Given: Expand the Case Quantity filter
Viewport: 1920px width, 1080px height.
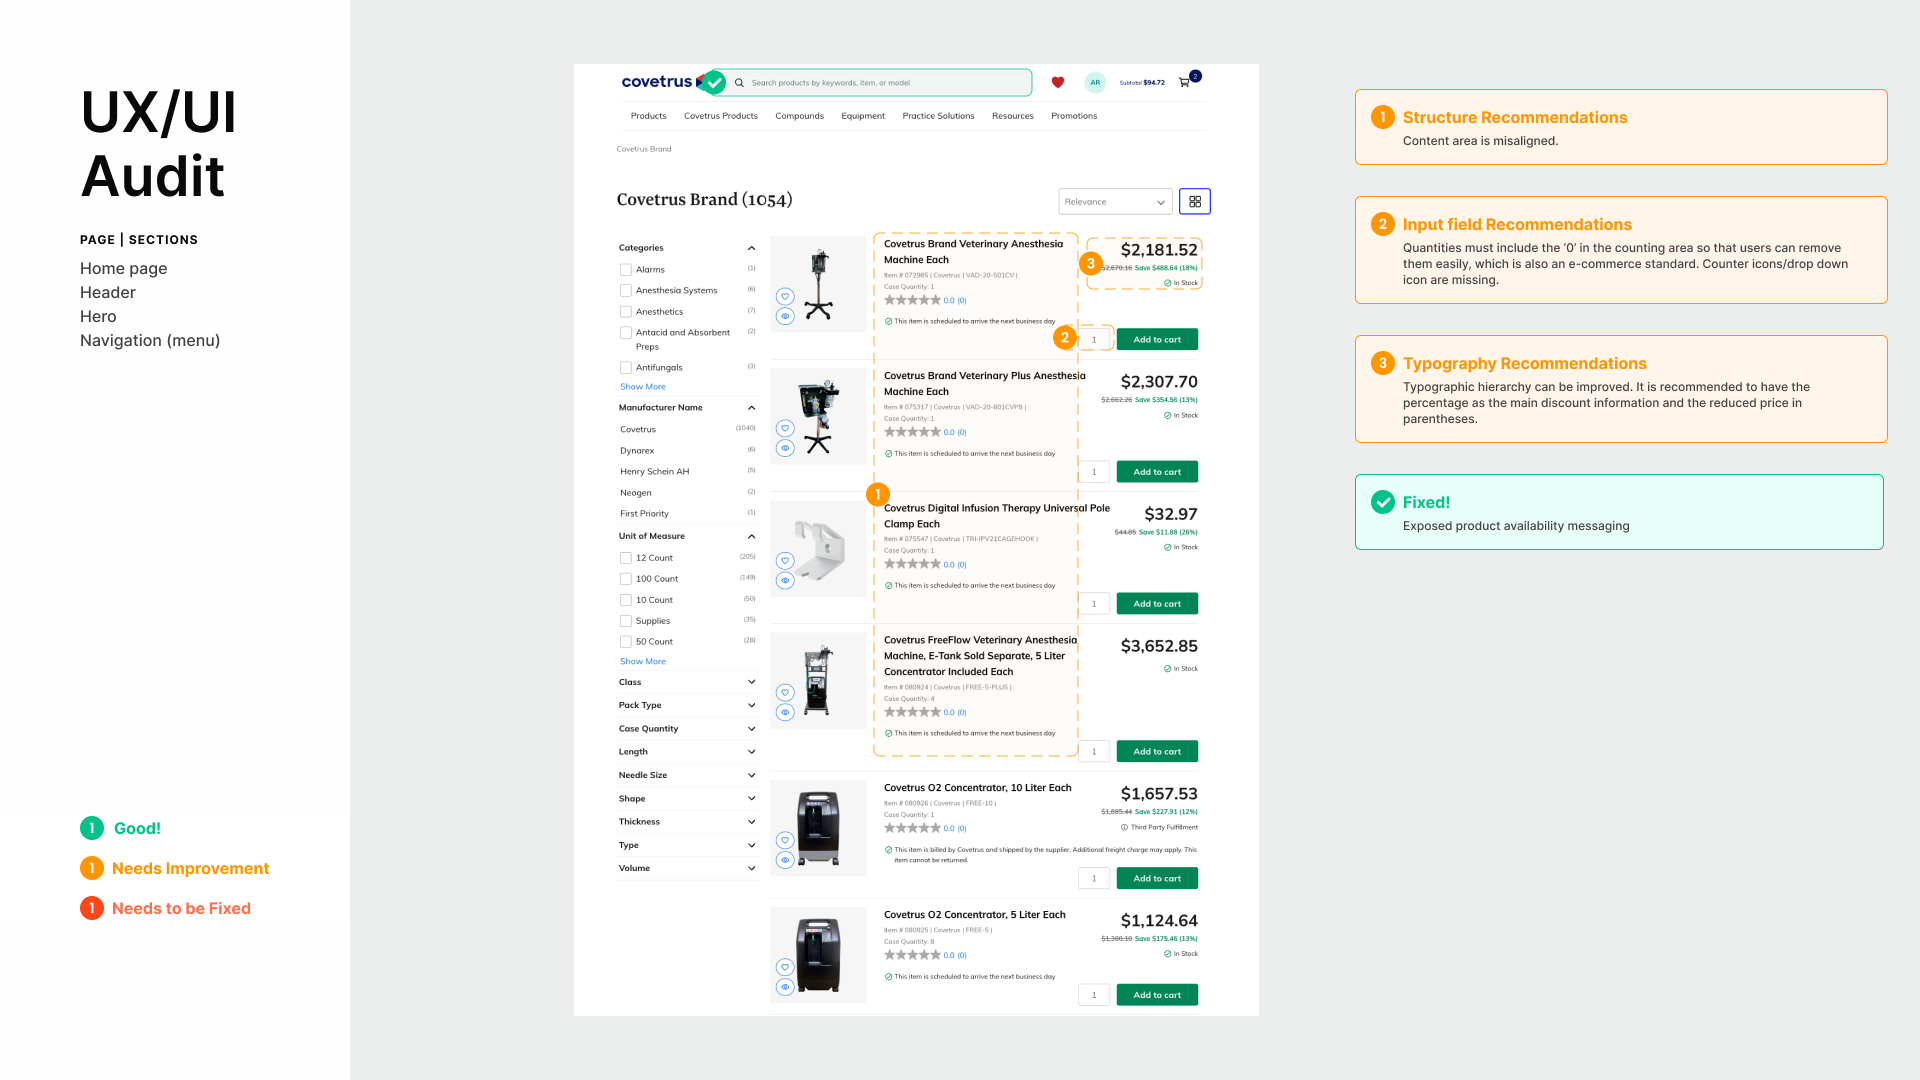Looking at the screenshot, I should click(x=752, y=729).
